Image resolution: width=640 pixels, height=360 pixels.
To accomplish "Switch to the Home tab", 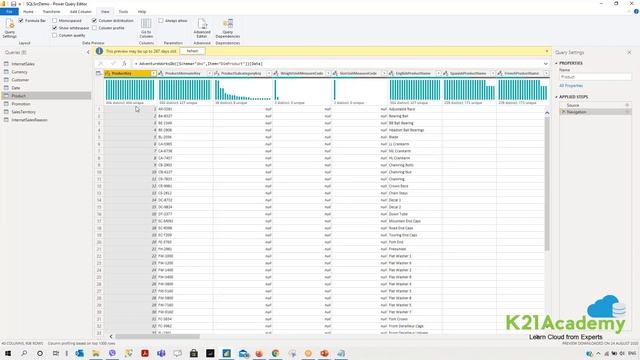I will click(x=28, y=11).
